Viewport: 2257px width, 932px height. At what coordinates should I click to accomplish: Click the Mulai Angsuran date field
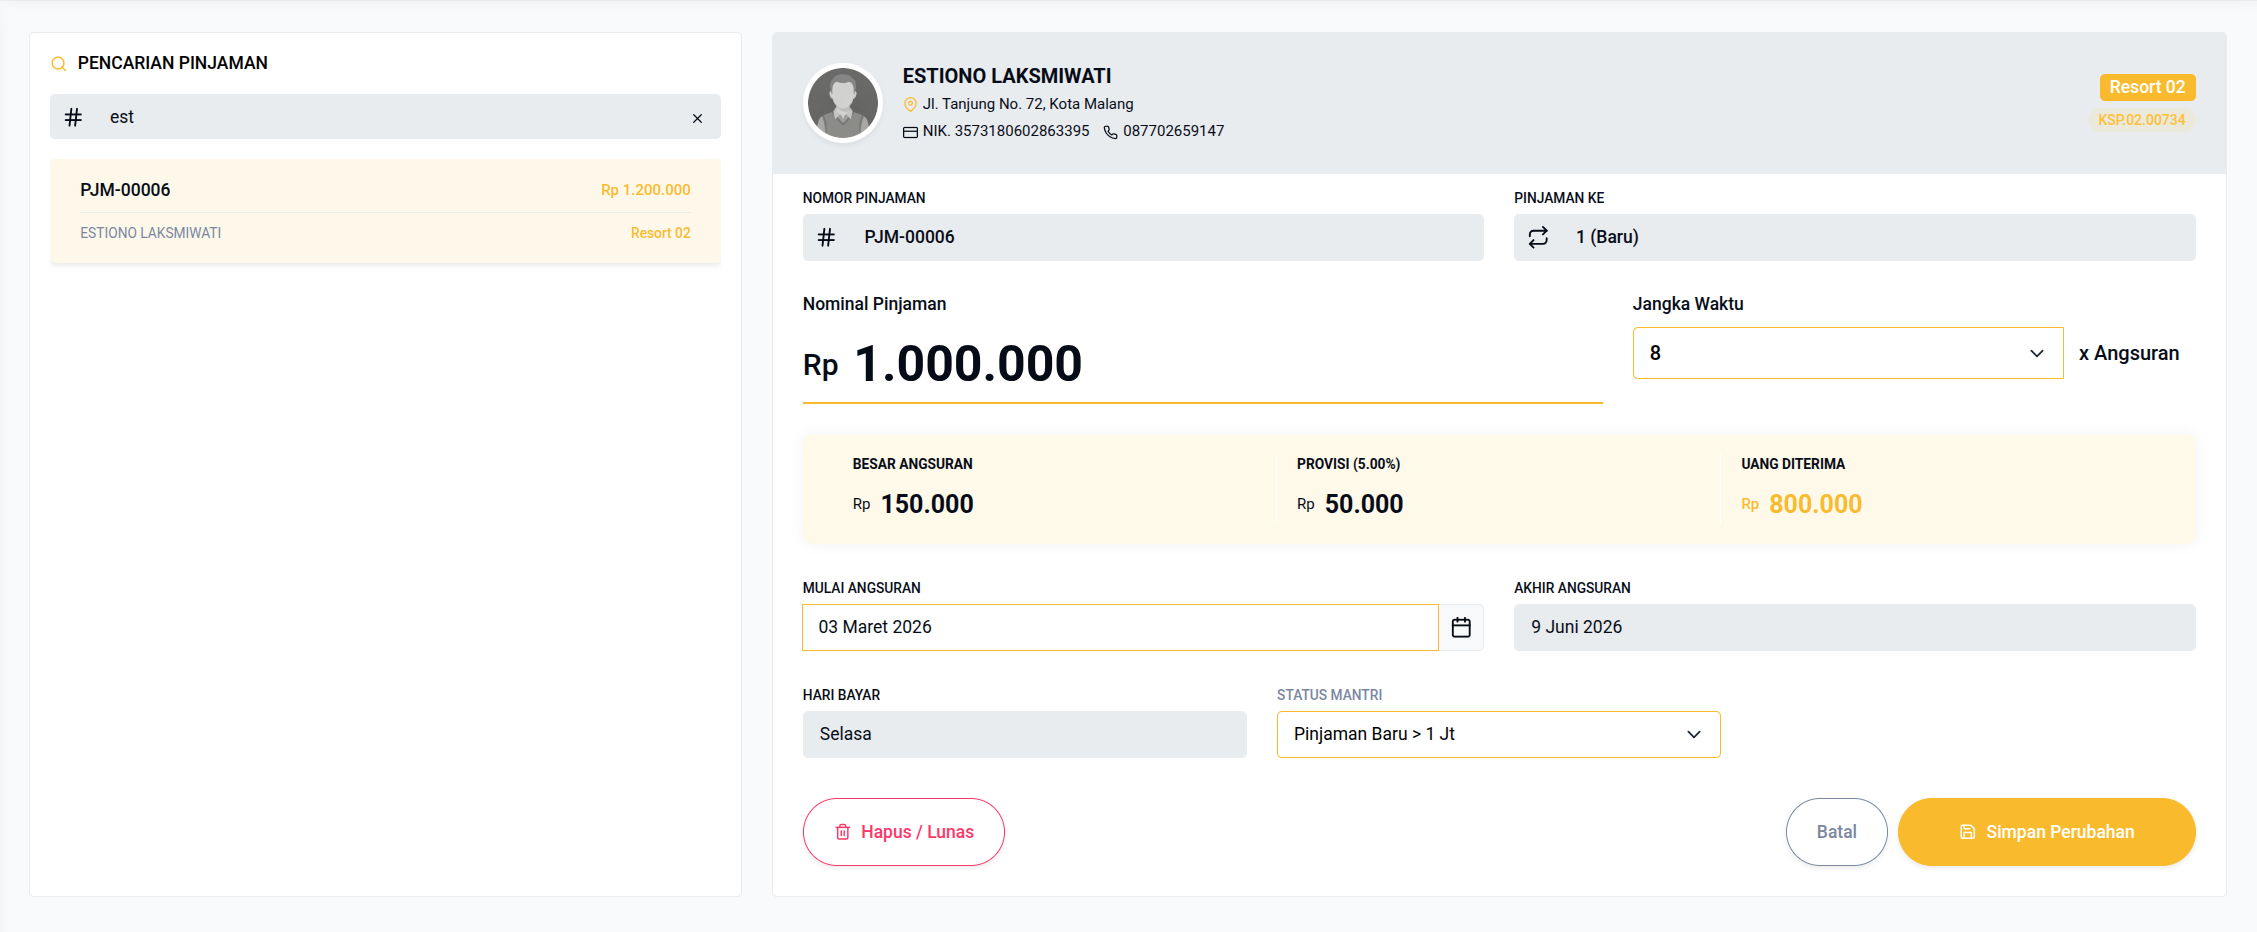click(x=1119, y=627)
